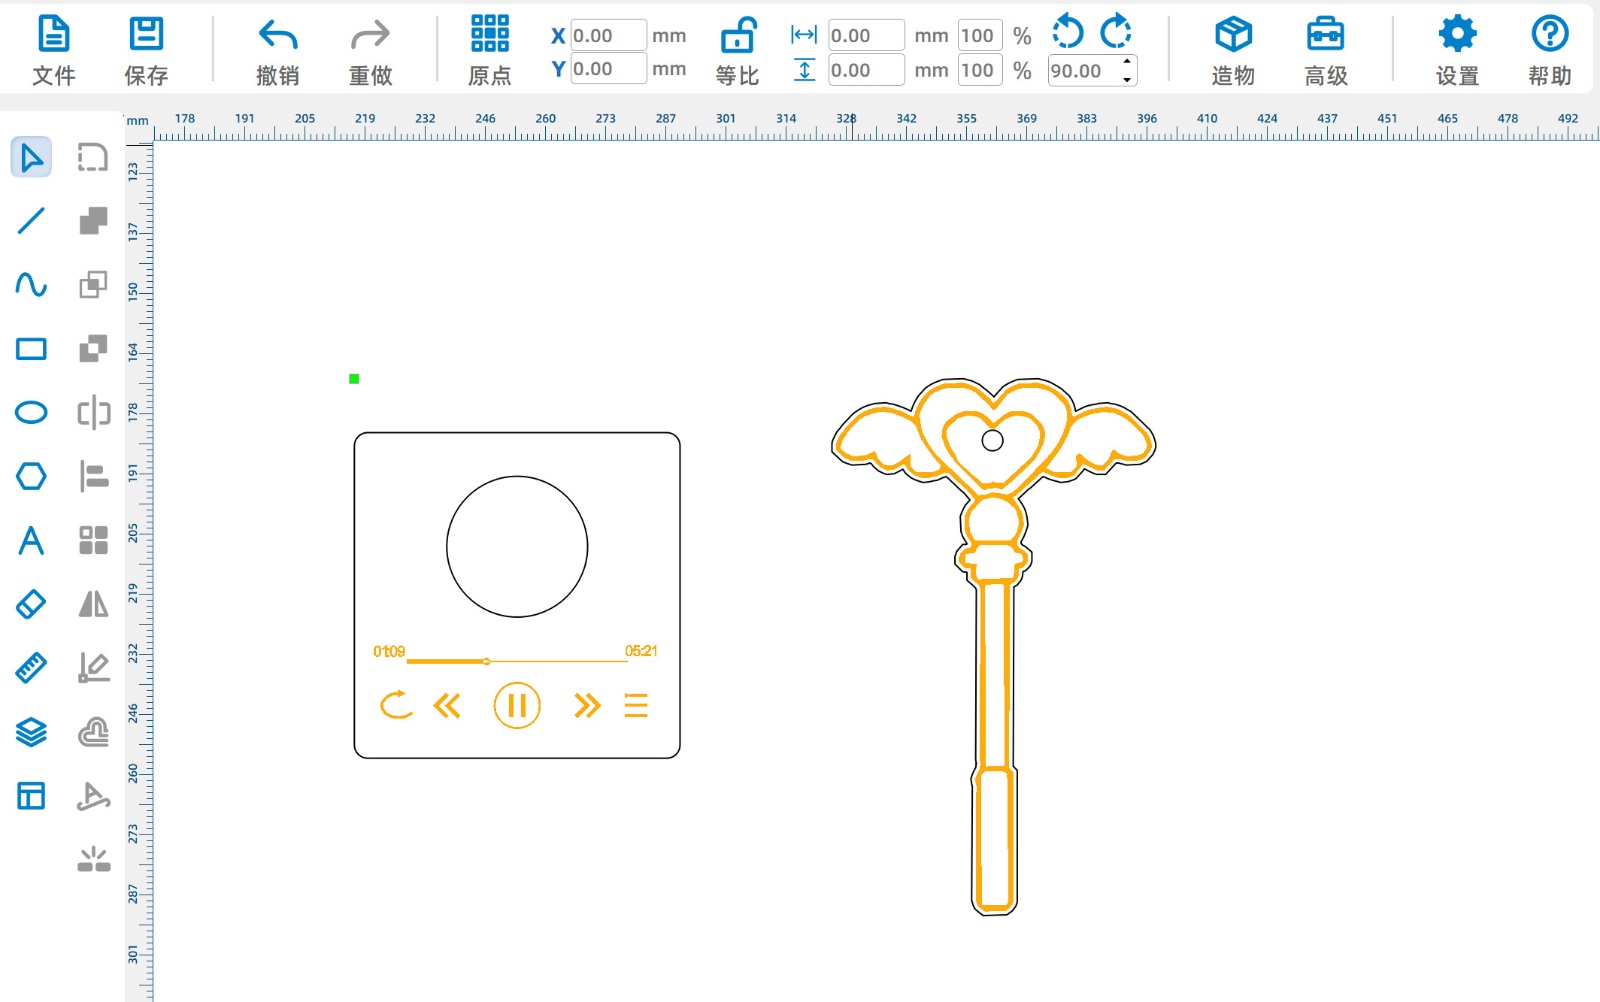Click the align objects icon
The width and height of the screenshot is (1600, 1002).
(93, 476)
